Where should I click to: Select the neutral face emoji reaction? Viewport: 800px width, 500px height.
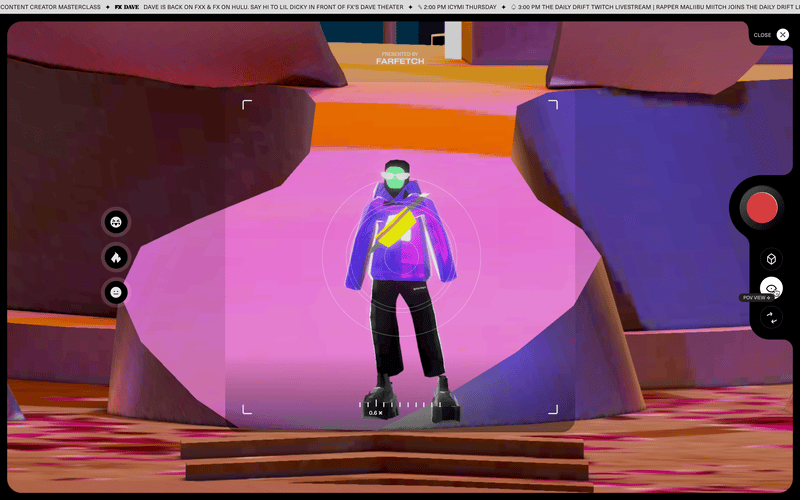[116, 292]
